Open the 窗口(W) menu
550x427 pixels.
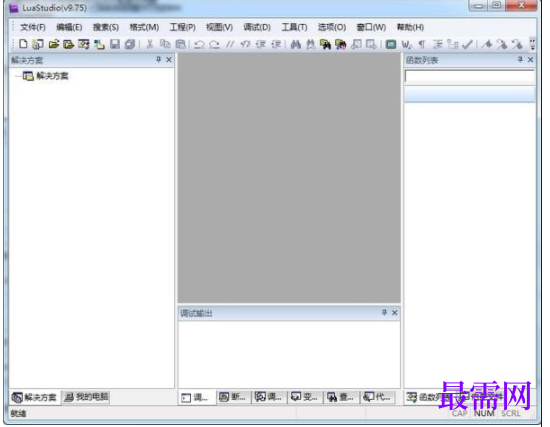[x=371, y=27]
